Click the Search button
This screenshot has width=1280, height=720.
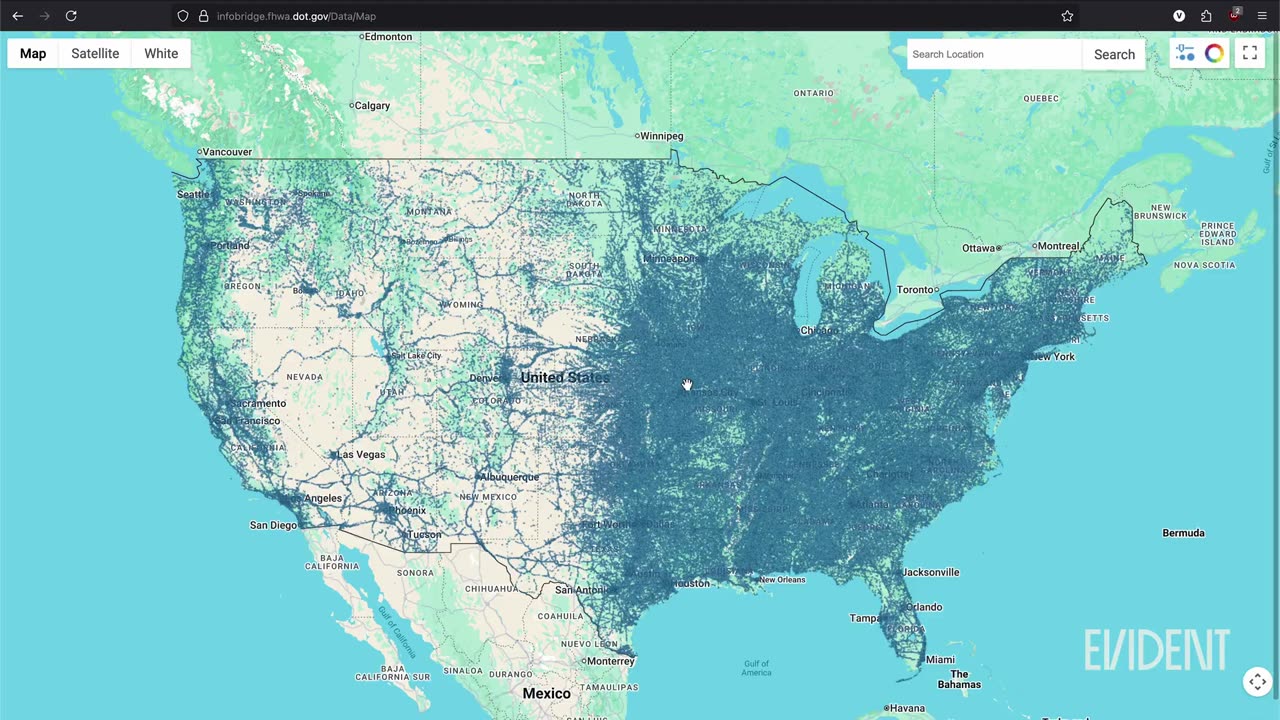(1114, 55)
